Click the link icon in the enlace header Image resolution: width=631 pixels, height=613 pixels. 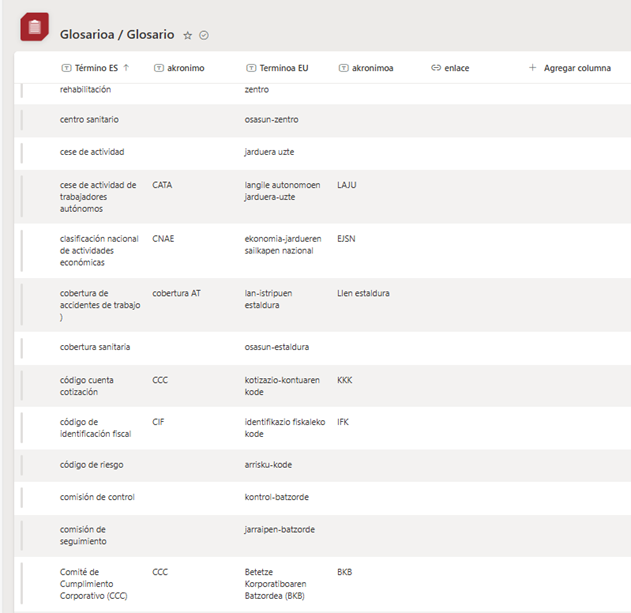[436, 68]
